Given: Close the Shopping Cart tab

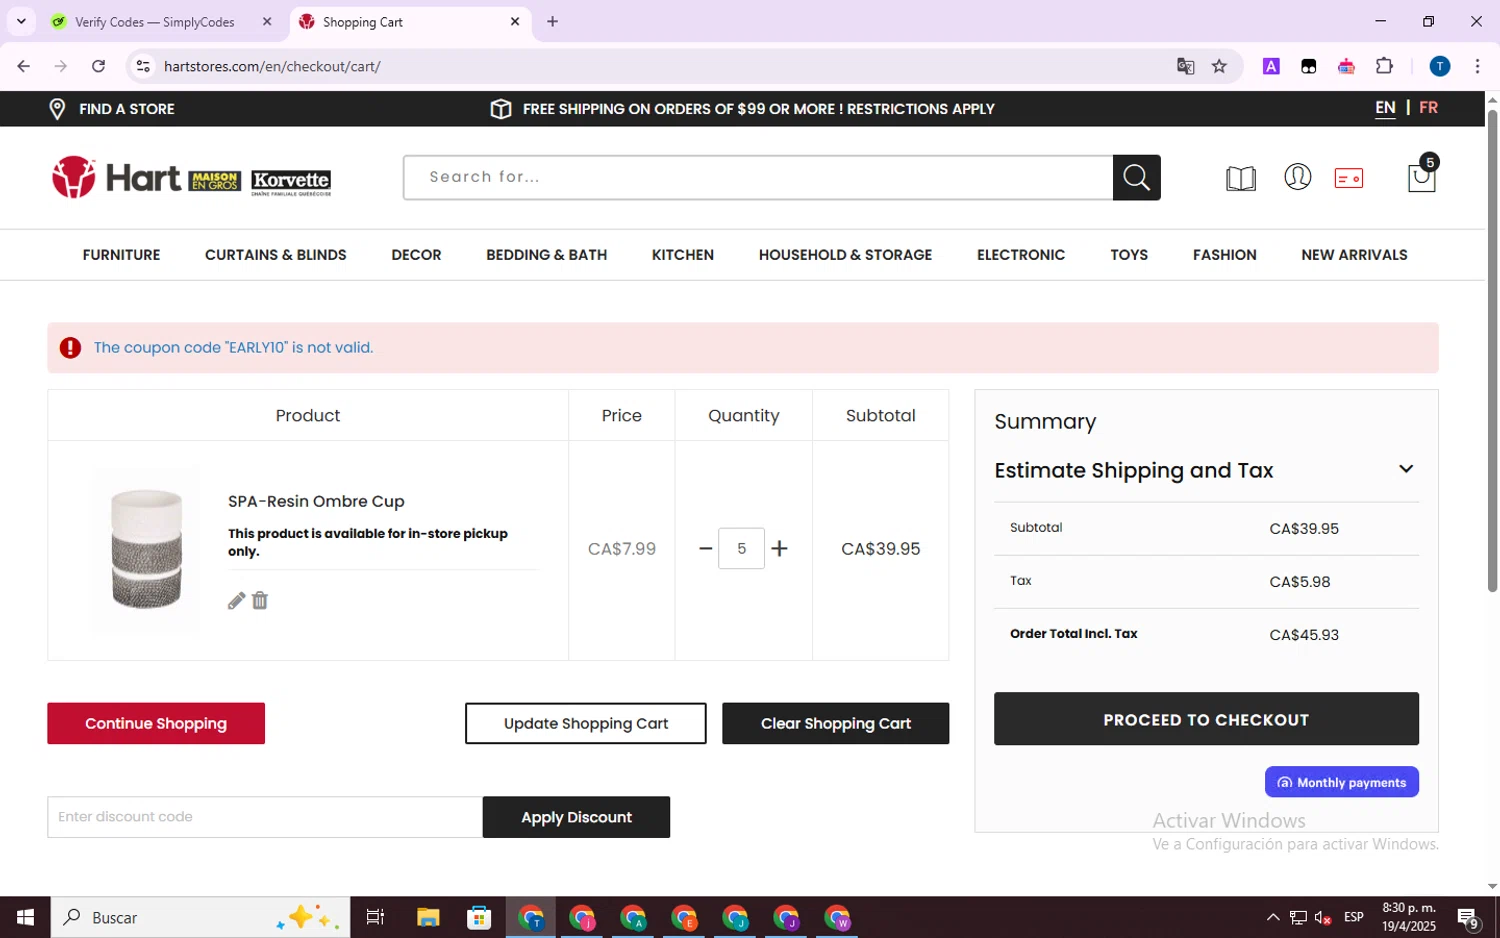Looking at the screenshot, I should (x=515, y=21).
